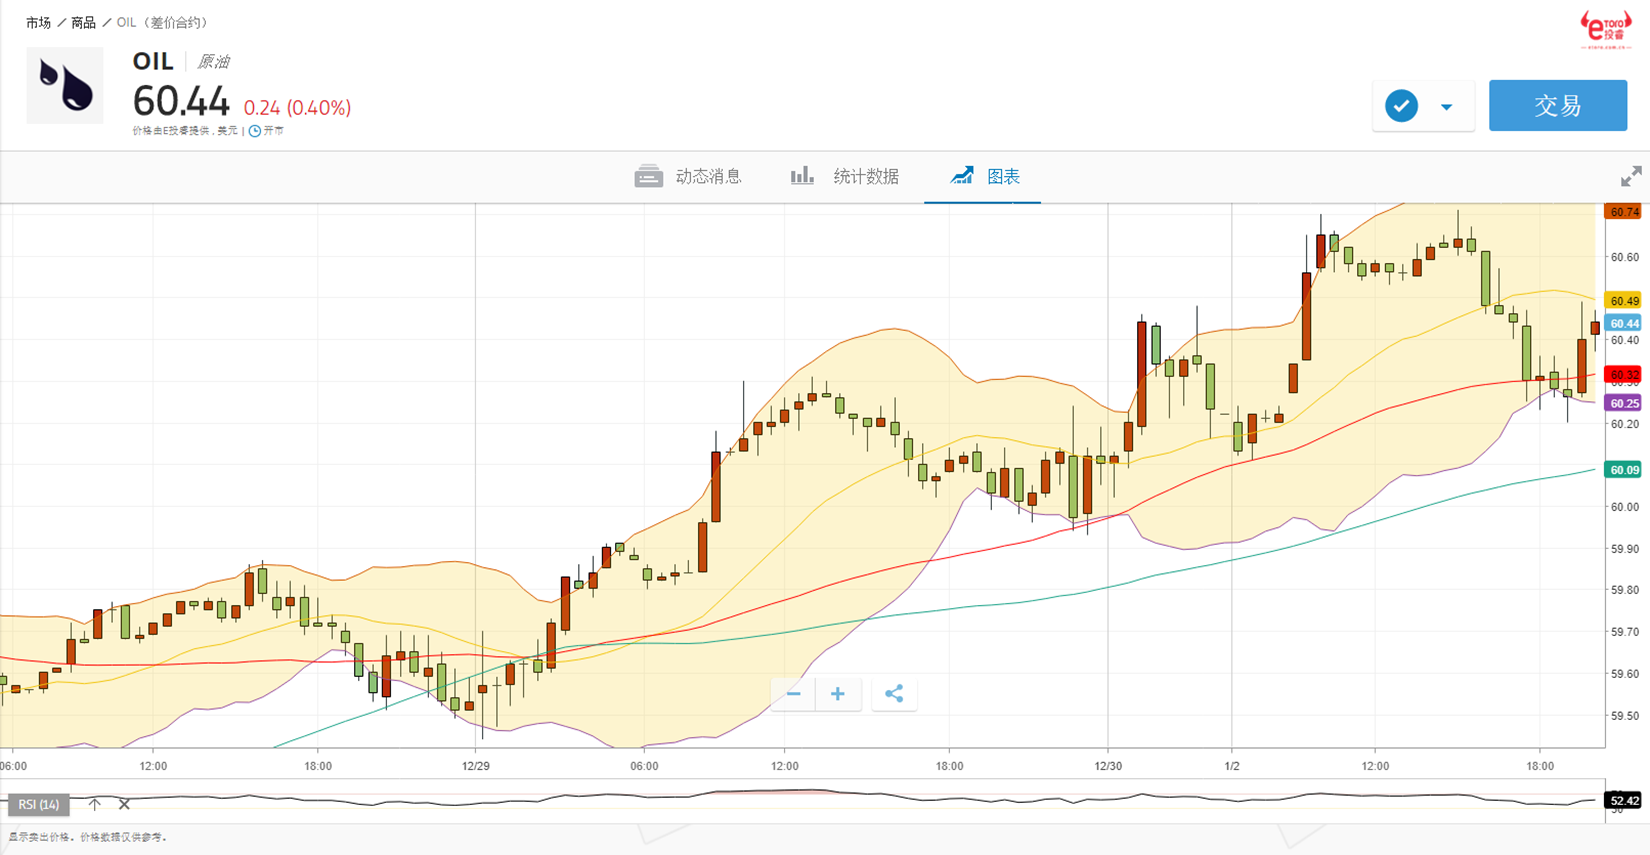Click the 60.60 label on price axis
The image size is (1650, 855).
(x=1624, y=257)
